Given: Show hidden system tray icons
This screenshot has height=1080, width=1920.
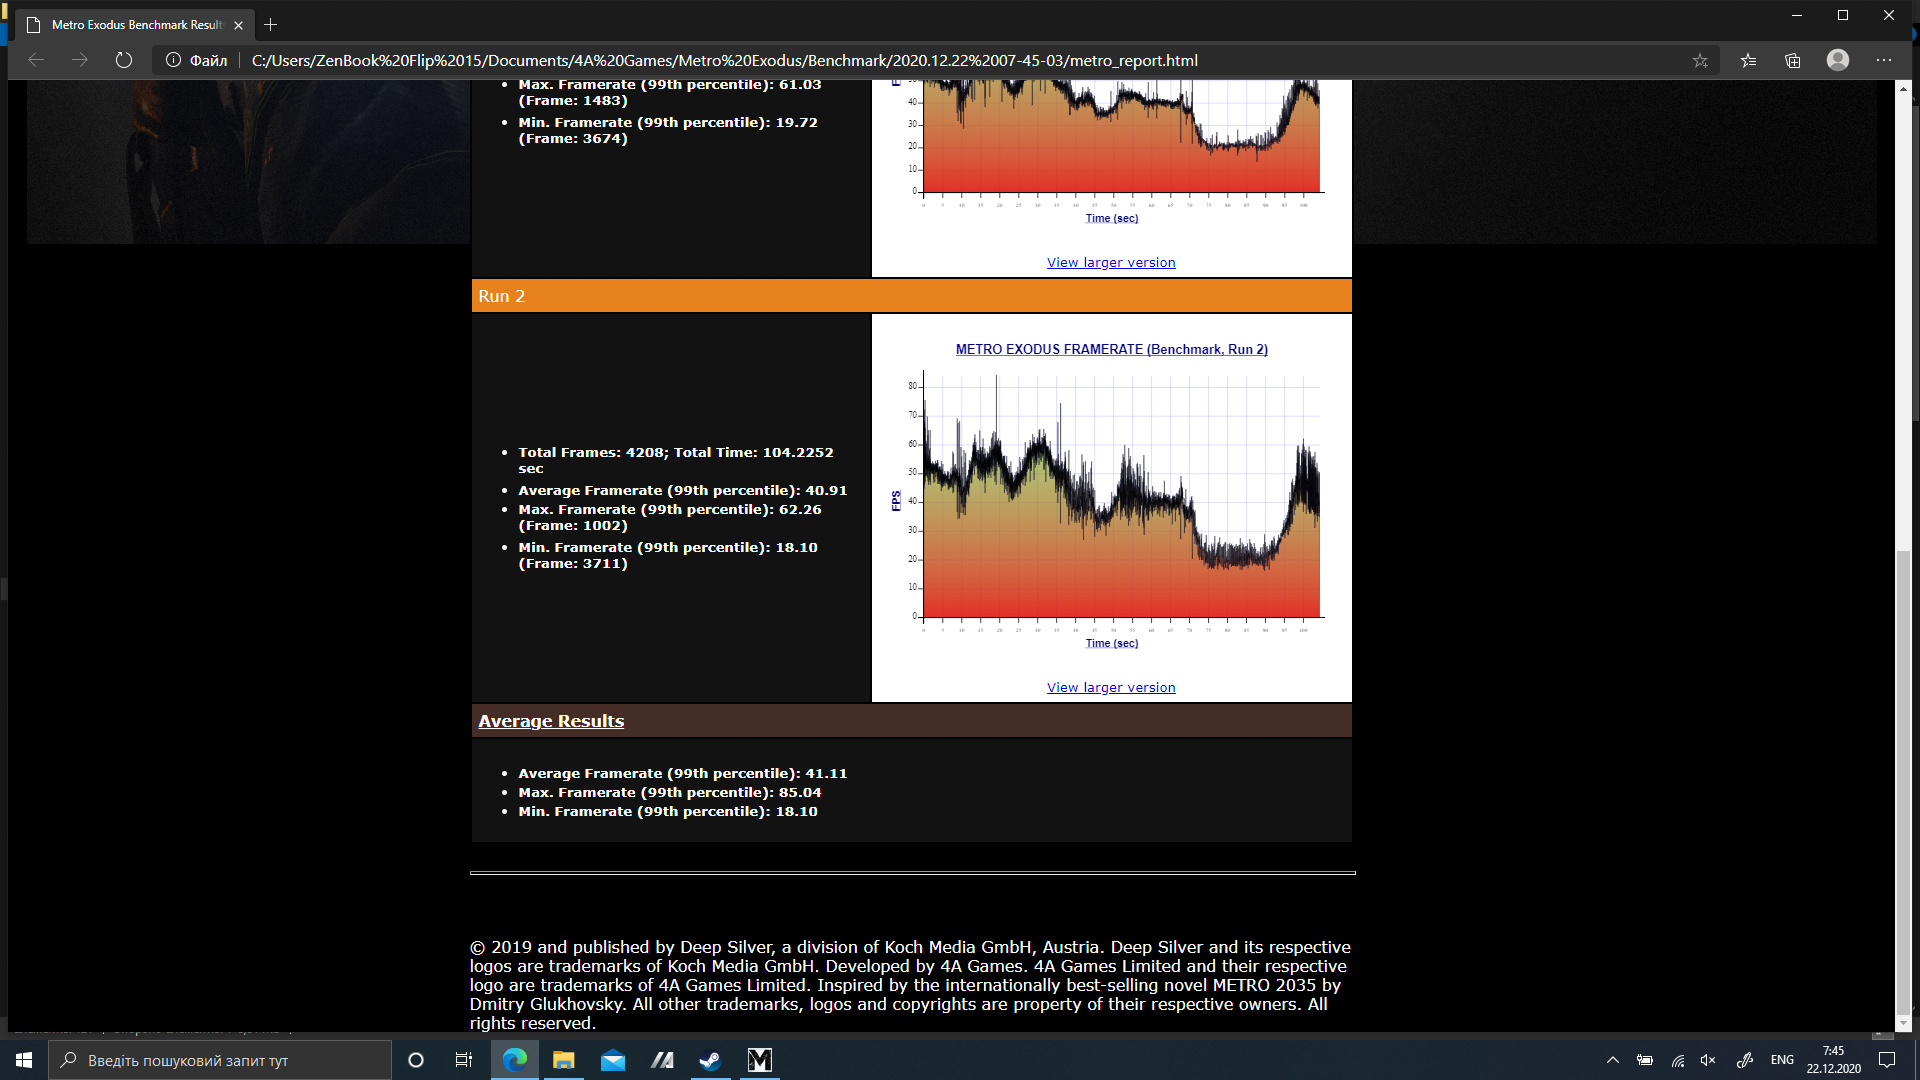Looking at the screenshot, I should [1612, 1060].
